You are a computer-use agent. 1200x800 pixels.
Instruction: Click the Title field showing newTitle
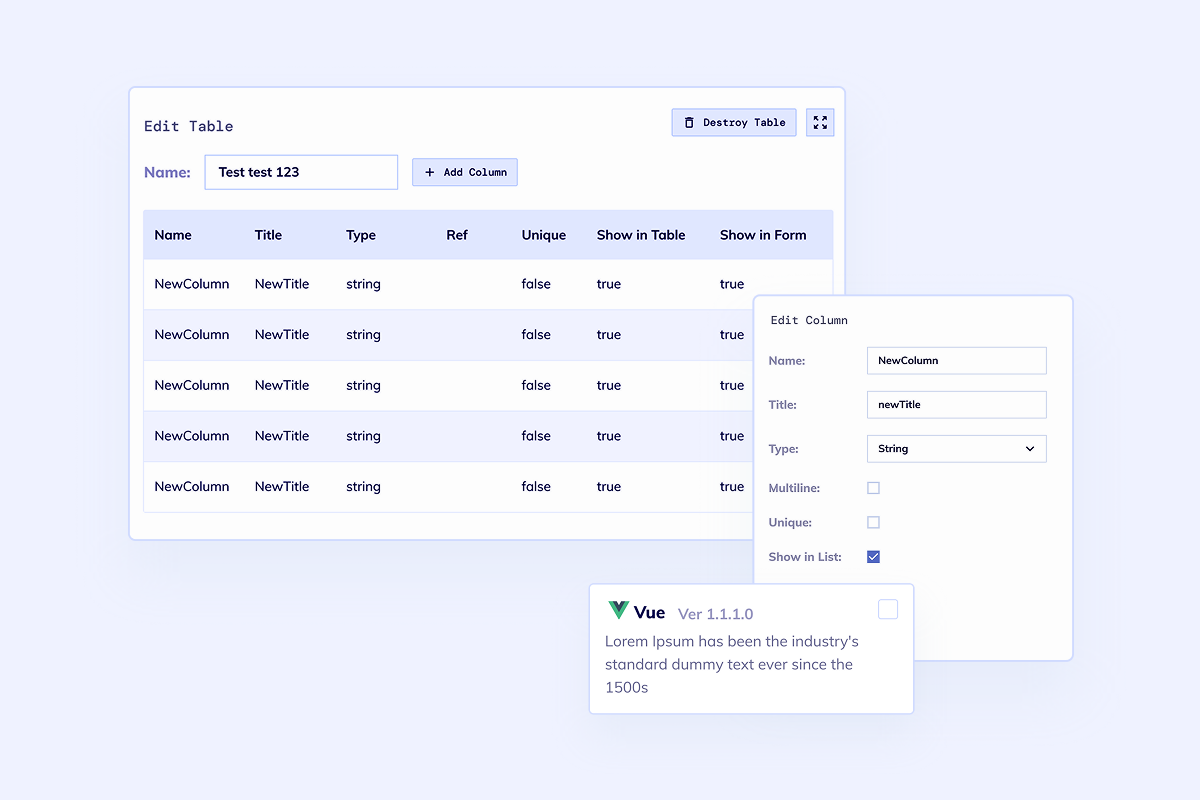tap(956, 404)
